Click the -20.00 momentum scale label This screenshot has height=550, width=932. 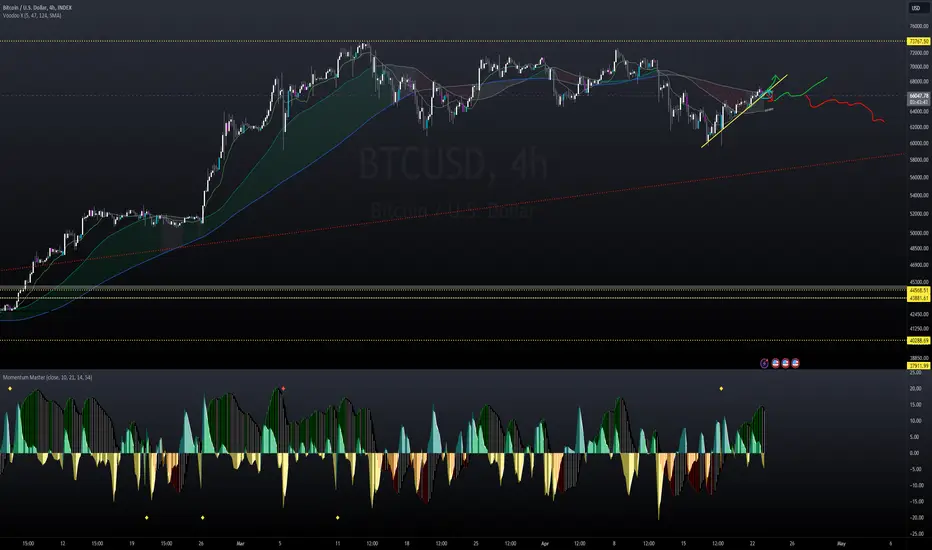[915, 518]
